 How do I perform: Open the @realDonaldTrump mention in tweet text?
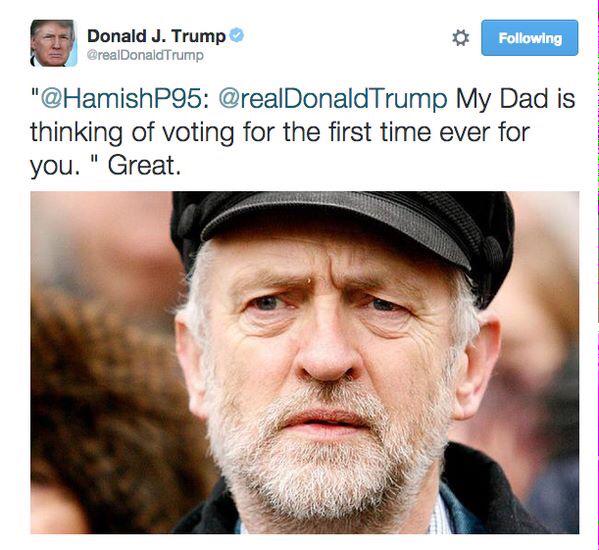coord(333,99)
